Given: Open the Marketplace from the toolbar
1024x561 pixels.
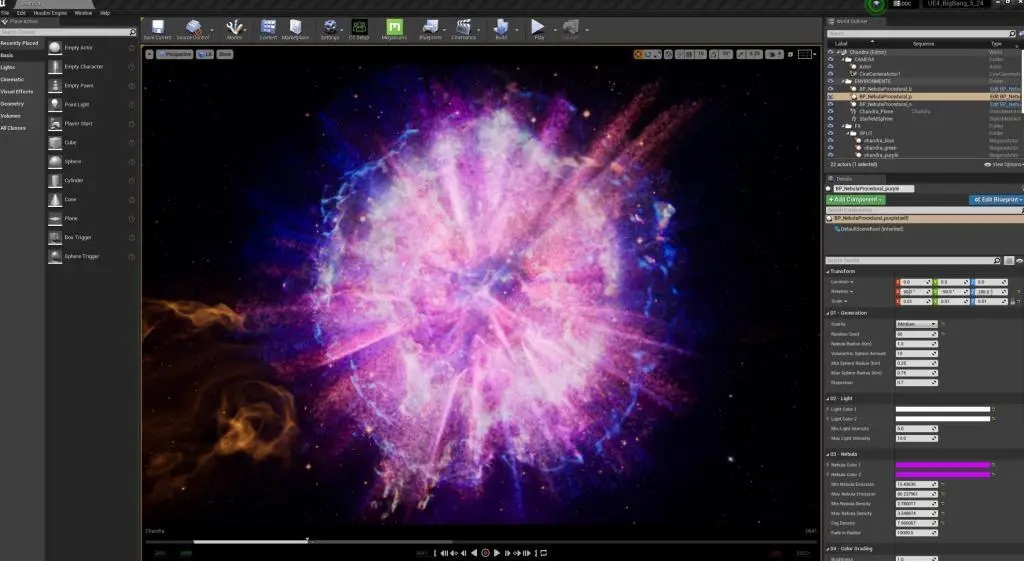Looking at the screenshot, I should [x=295, y=29].
